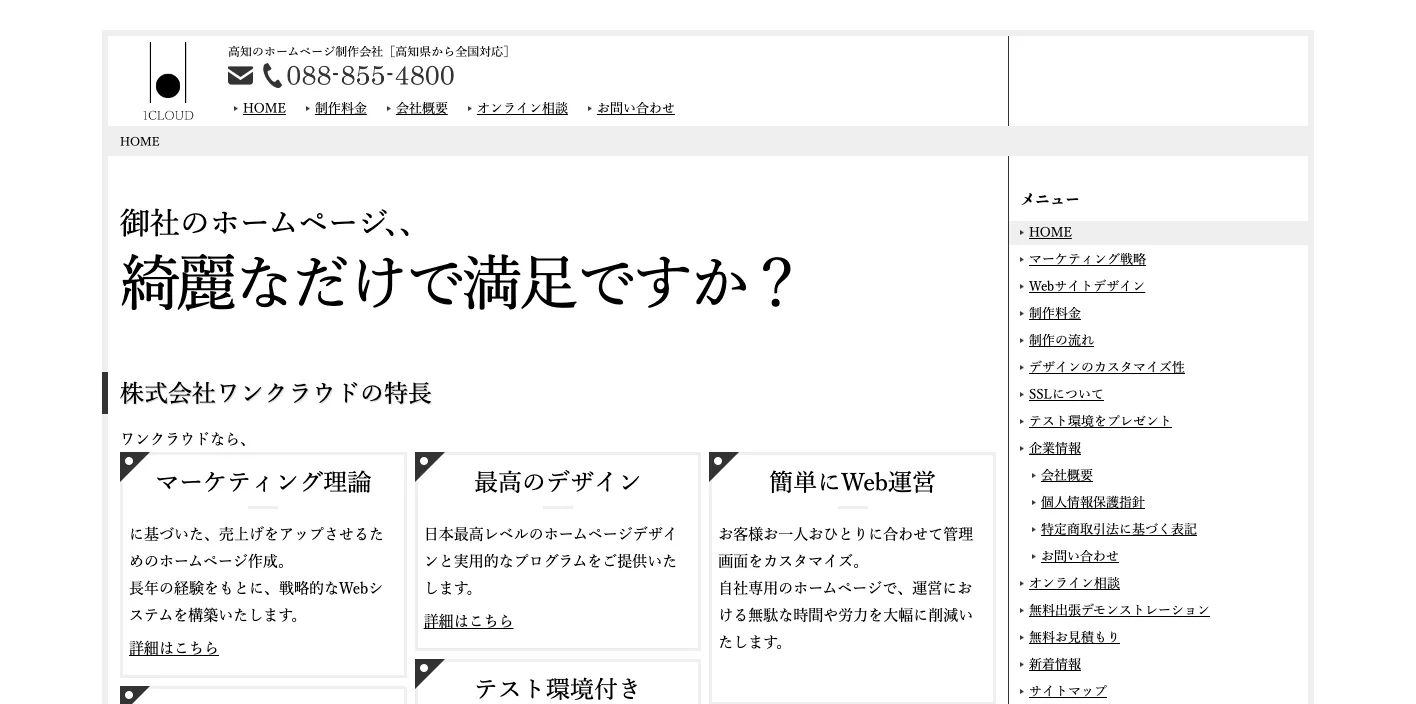Open デザインのカスタマイズ性 in the sidebar
1416x704 pixels.
pos(1107,367)
